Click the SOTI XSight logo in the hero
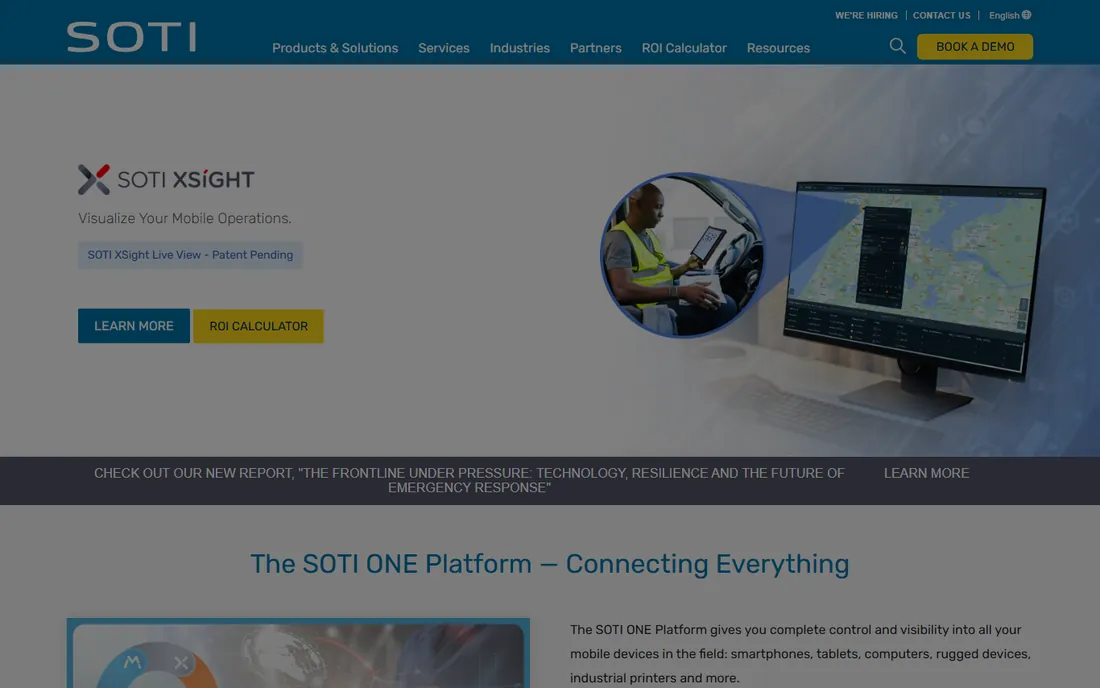The image size is (1100, 688). click(166, 180)
